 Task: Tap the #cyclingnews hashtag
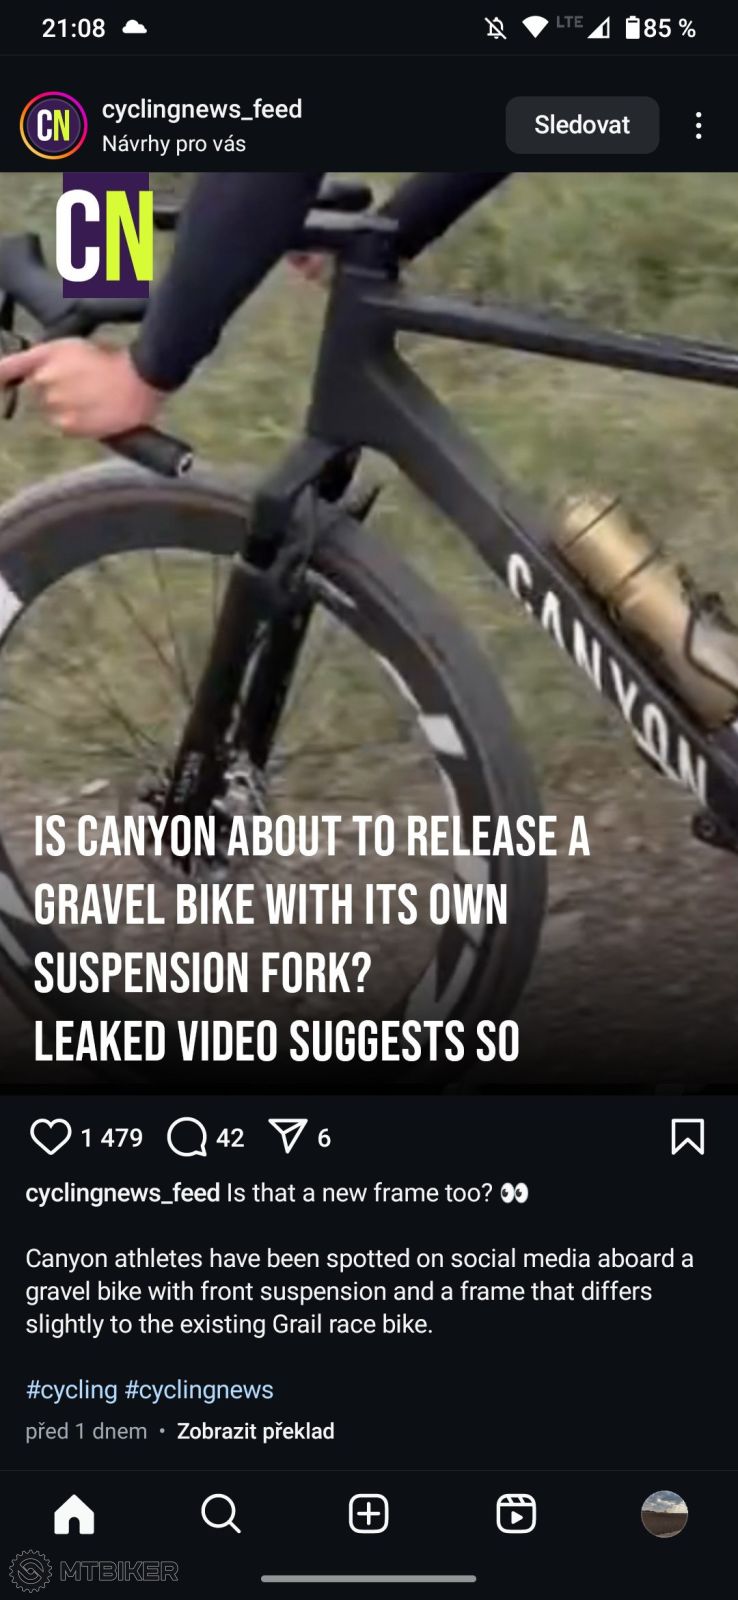199,1389
